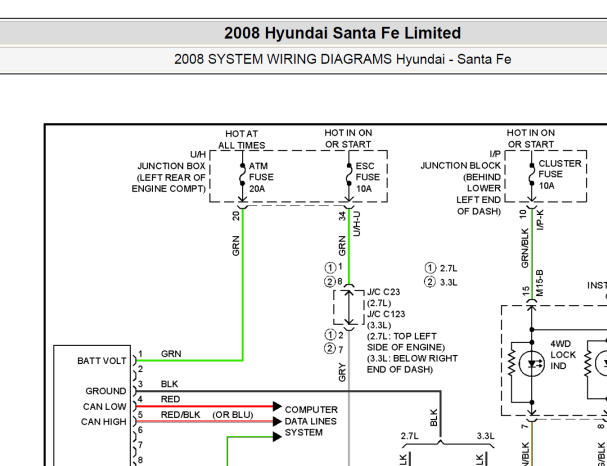Click the RED/BLK wire label on pin 5
This screenshot has width=607, height=466.
tap(180, 415)
